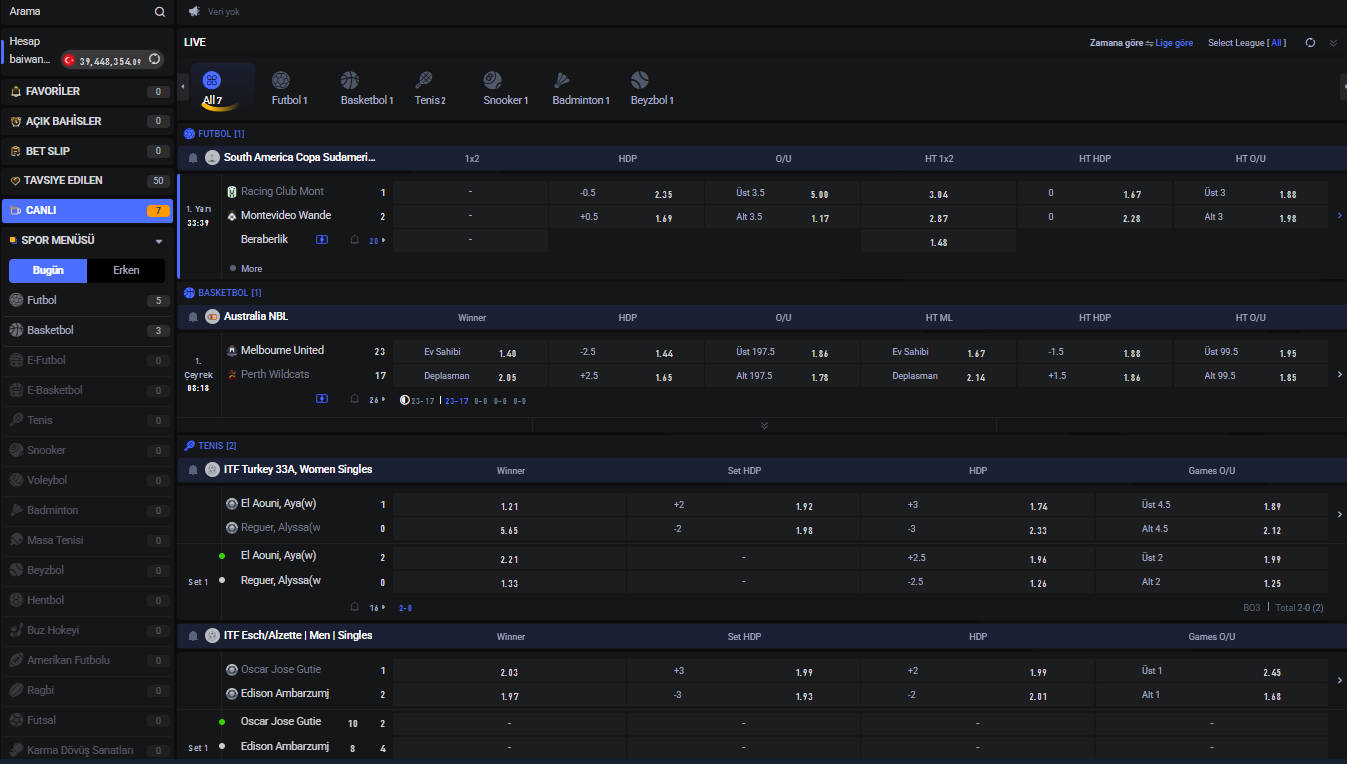Open Futbol in the sport menu

[x=87, y=300]
